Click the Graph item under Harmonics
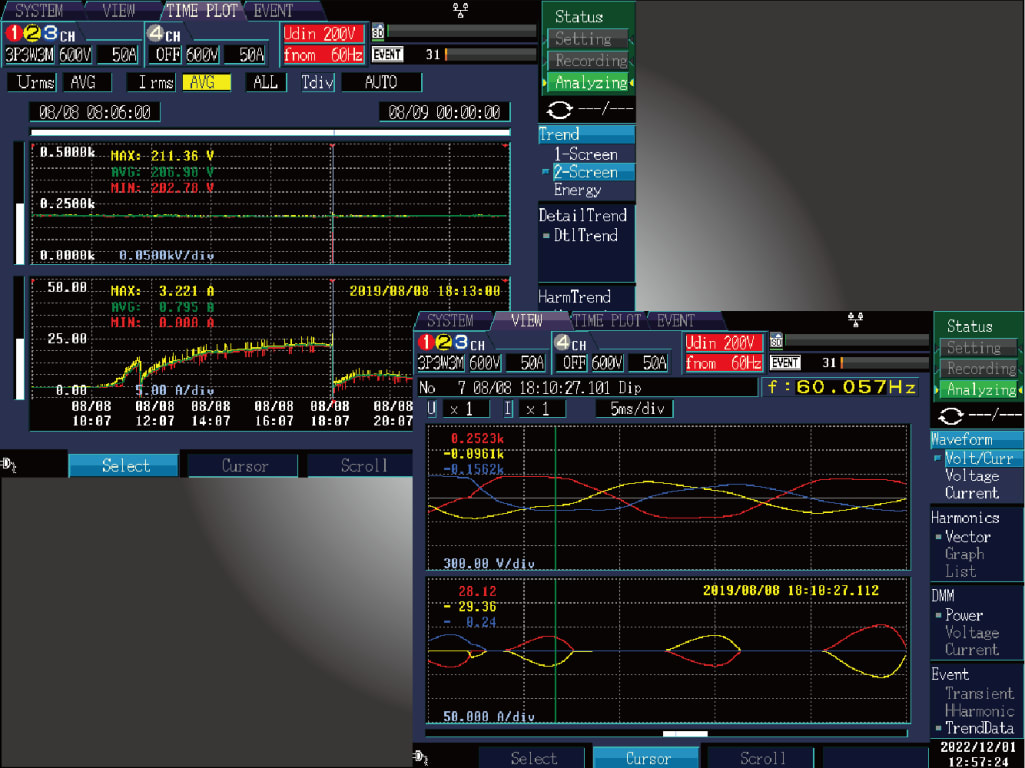 coord(964,554)
